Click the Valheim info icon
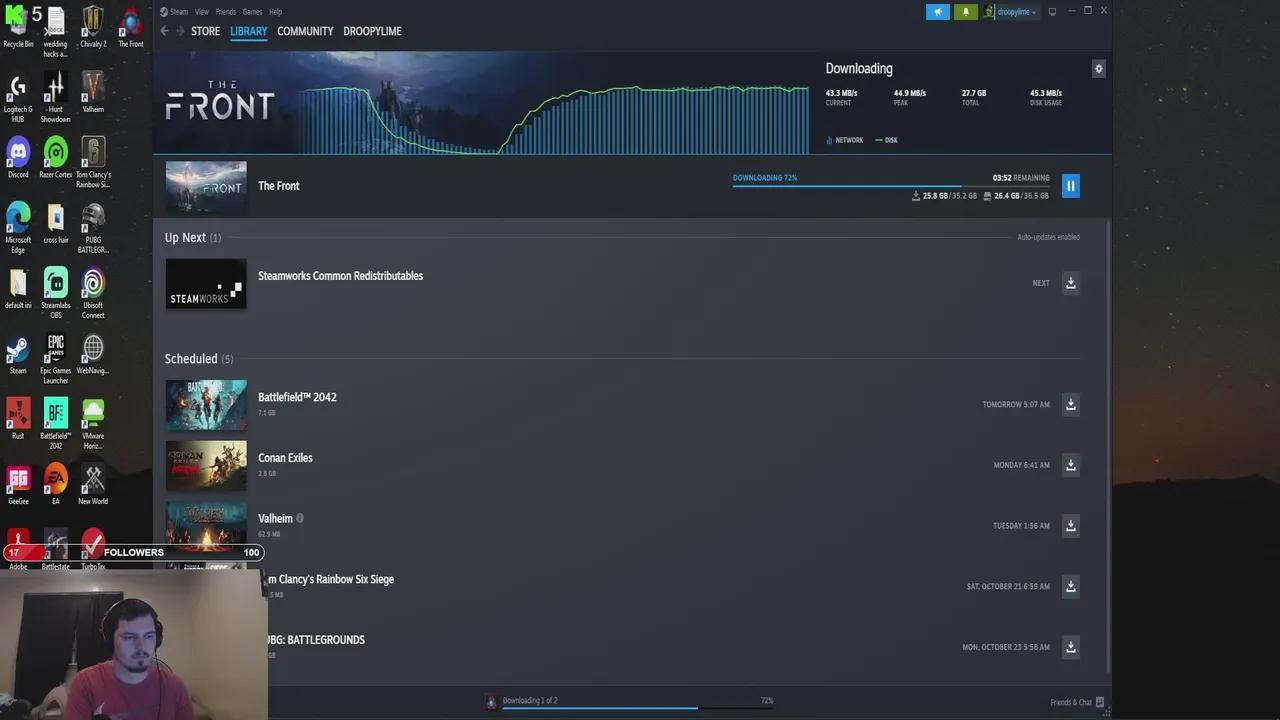 point(300,518)
